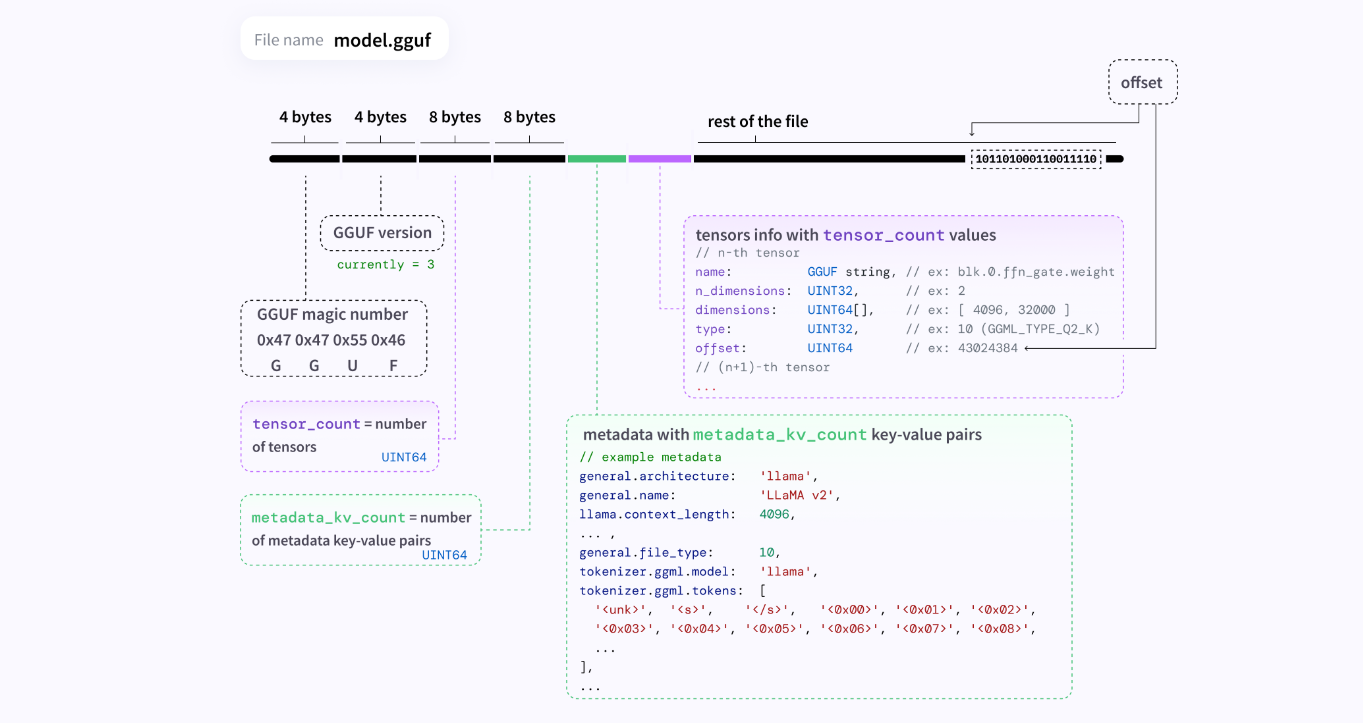Select the 'tensors info with tensor_count values' heading
Screen dimensions: 1363x723
tap(845, 235)
